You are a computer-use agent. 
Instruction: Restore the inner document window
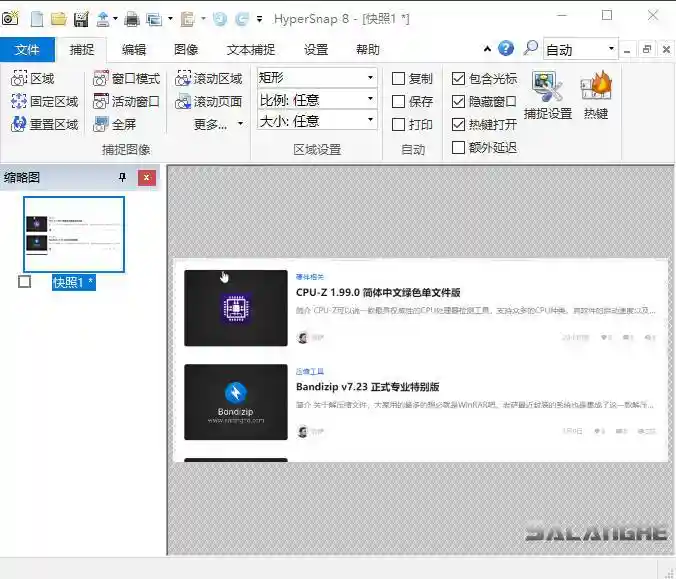point(647,50)
